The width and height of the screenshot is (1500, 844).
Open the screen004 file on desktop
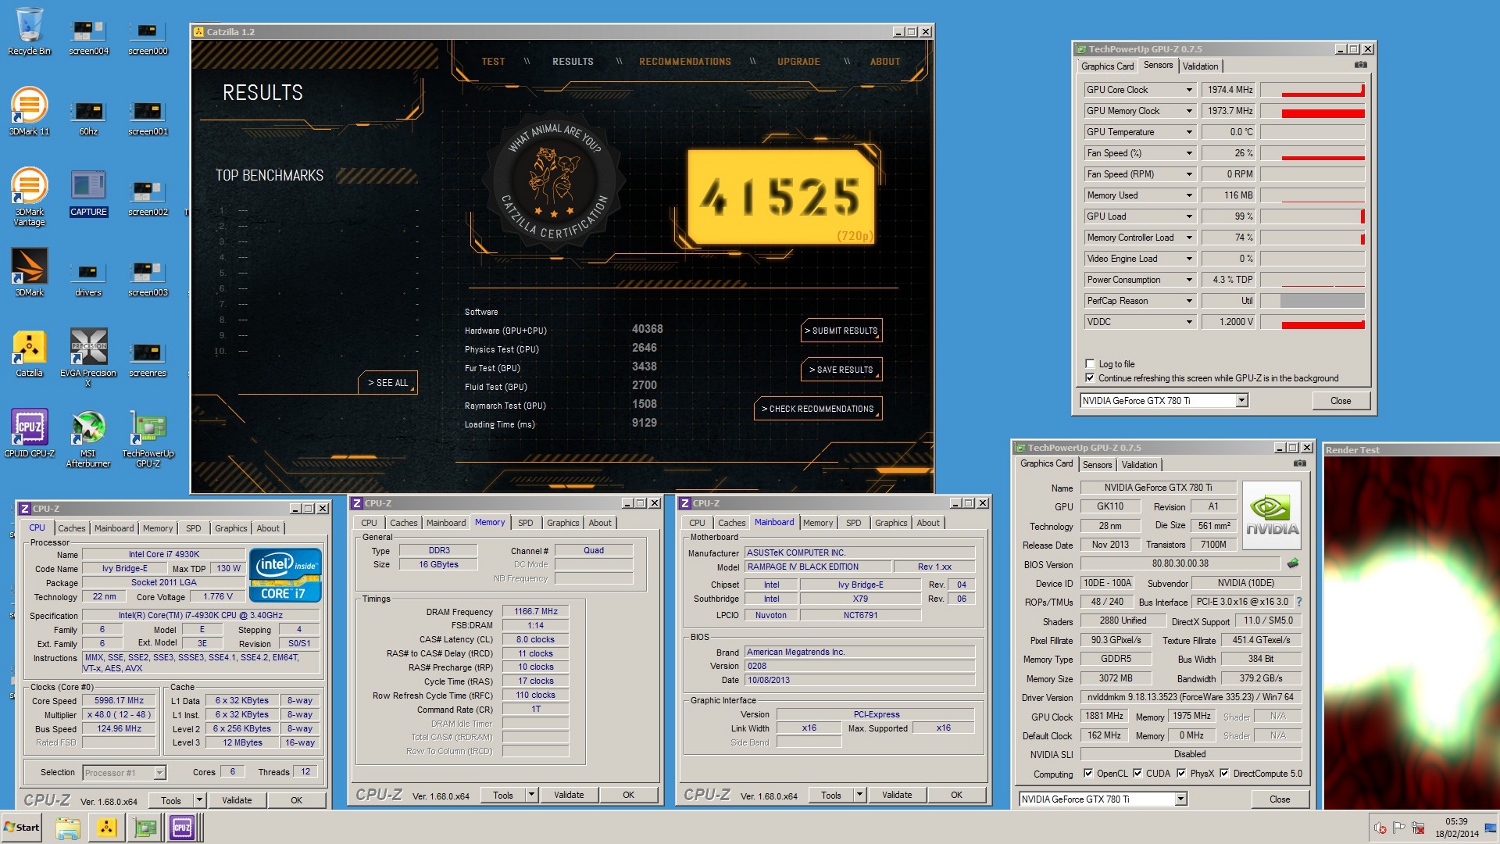[88, 36]
